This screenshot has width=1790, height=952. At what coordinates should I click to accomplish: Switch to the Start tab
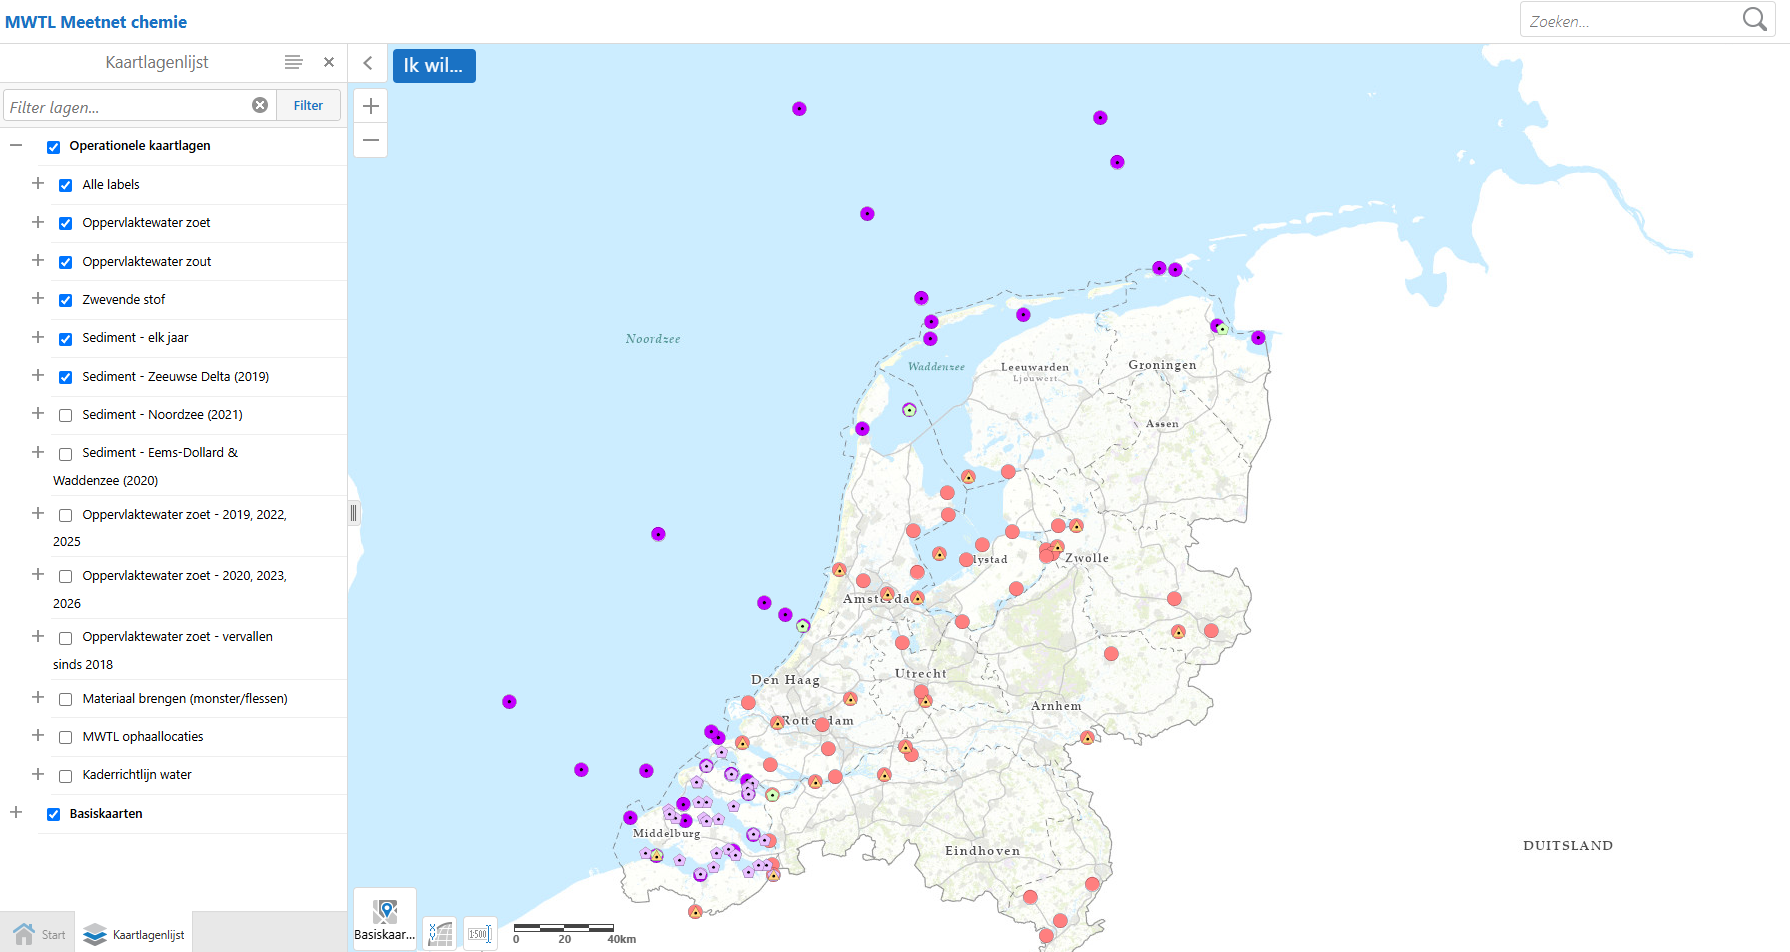[x=40, y=934]
